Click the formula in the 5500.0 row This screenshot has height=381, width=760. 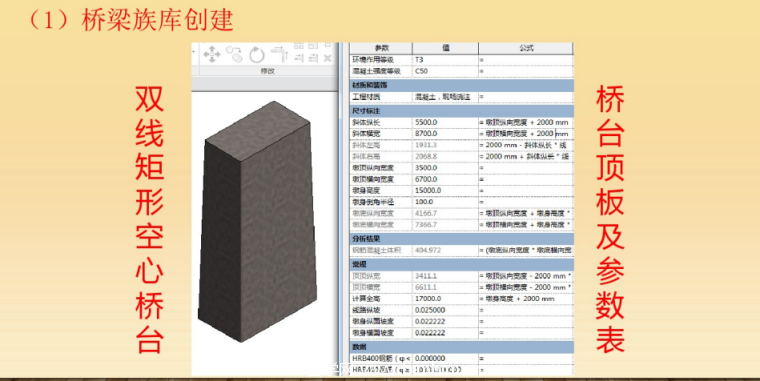pyautogui.click(x=526, y=123)
